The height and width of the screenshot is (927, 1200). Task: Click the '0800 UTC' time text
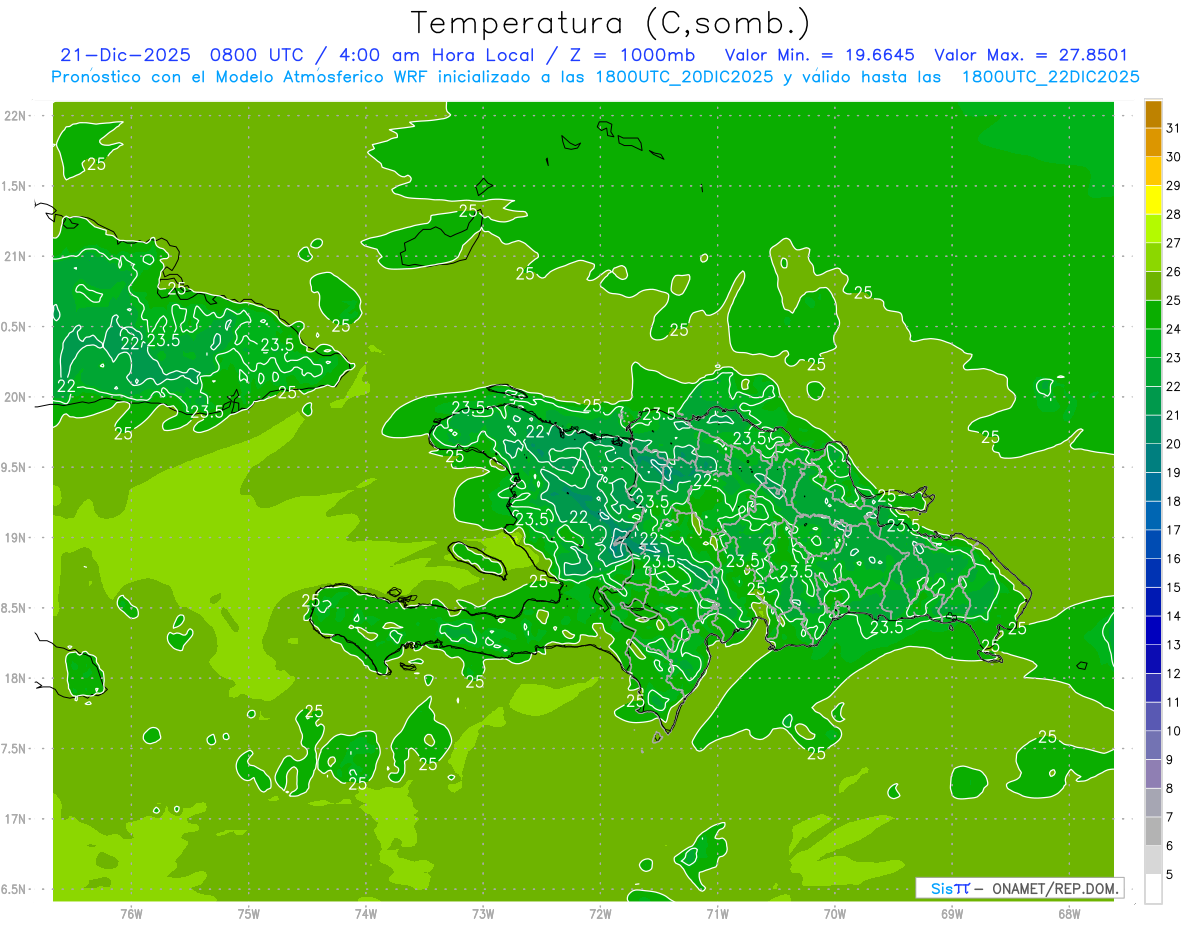click(x=256, y=55)
